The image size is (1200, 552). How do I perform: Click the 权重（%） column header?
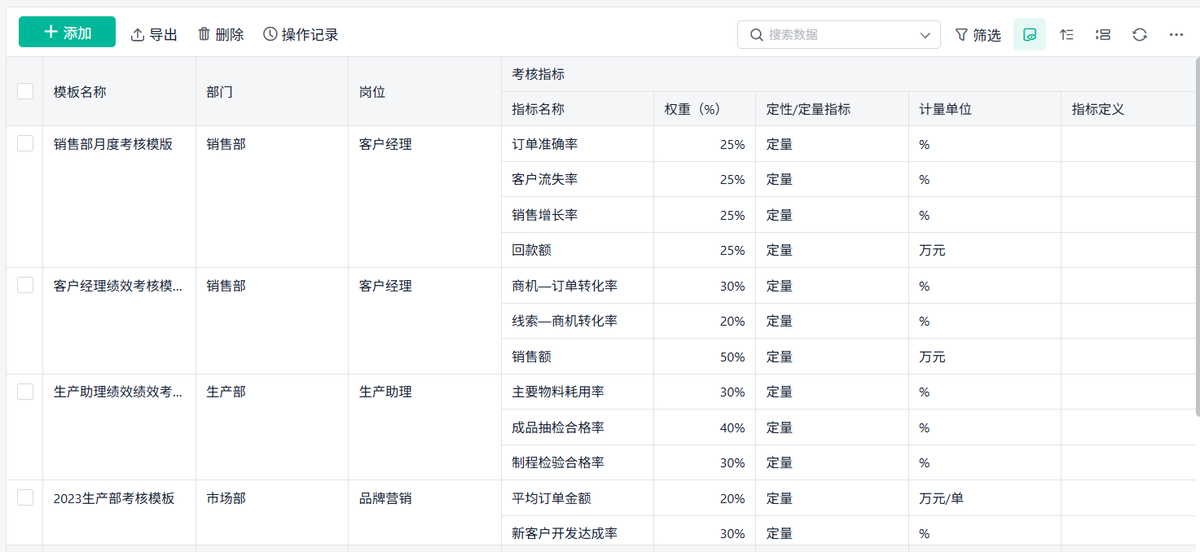(692, 109)
